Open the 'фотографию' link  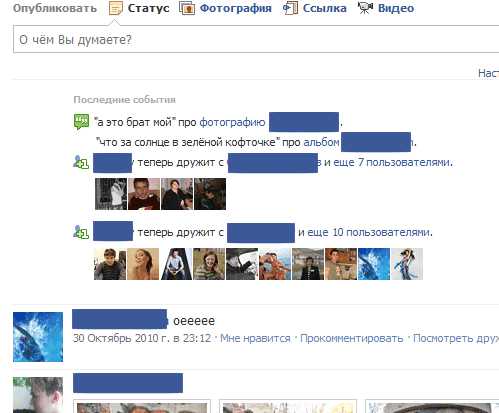coord(232,122)
